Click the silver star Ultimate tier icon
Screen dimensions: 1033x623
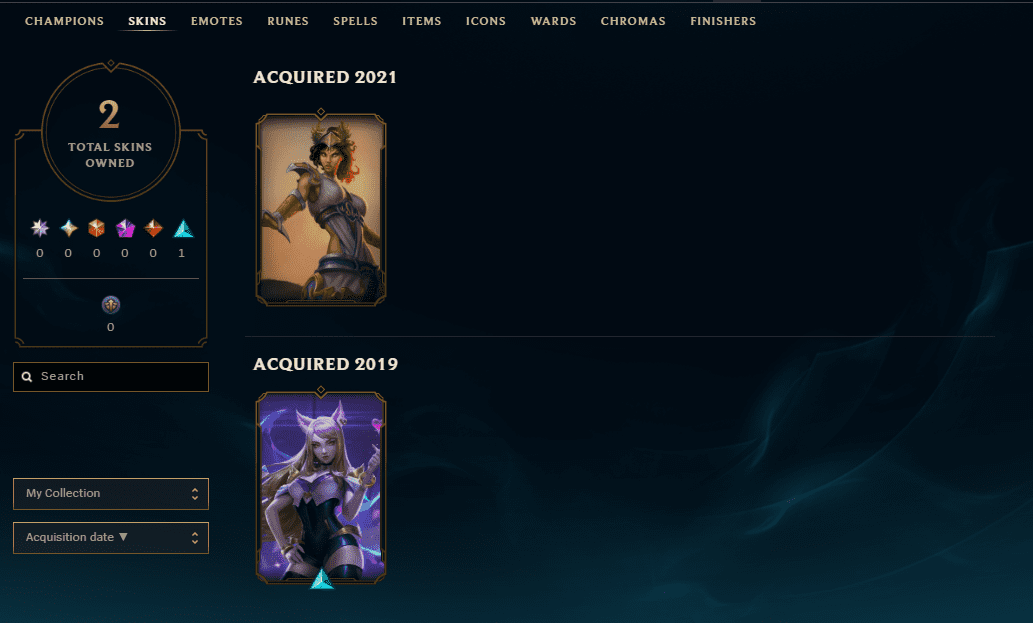point(40,229)
